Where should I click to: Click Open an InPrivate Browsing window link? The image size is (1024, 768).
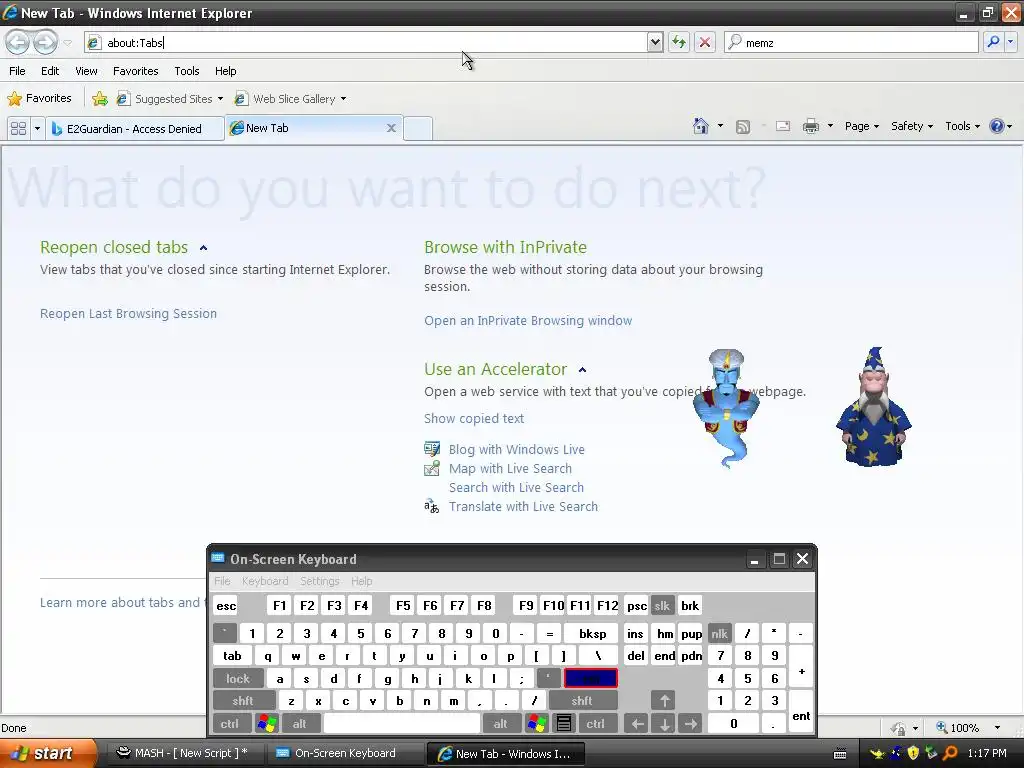point(528,321)
